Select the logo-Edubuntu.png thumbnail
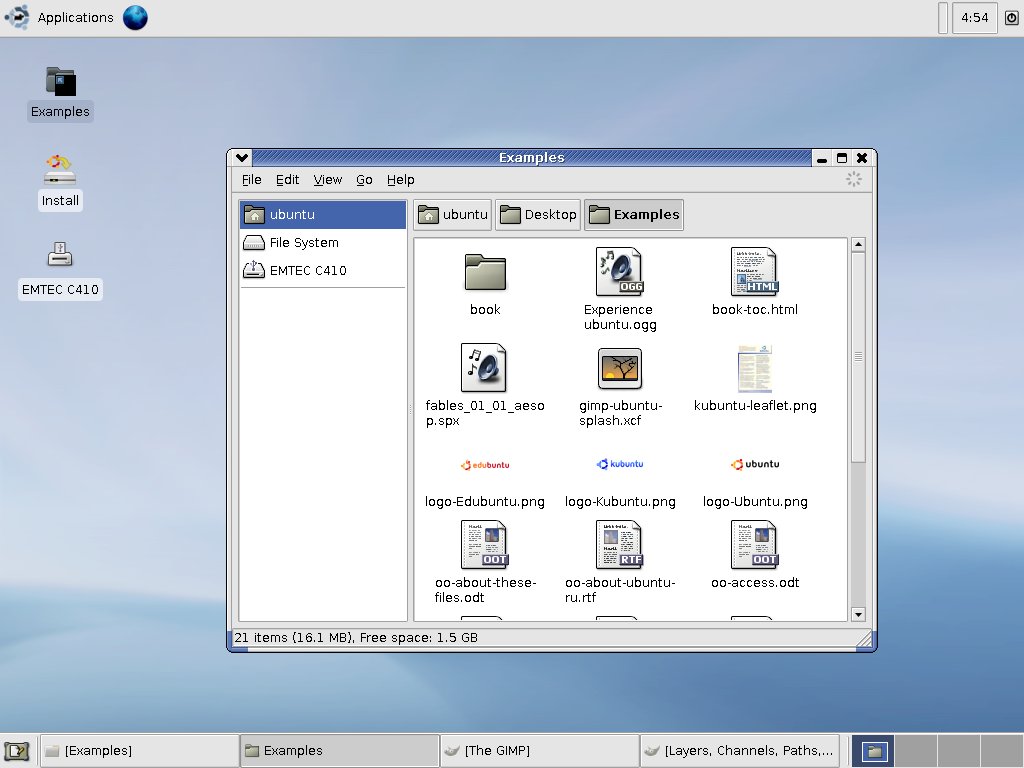Image resolution: width=1024 pixels, height=768 pixels. click(485, 465)
